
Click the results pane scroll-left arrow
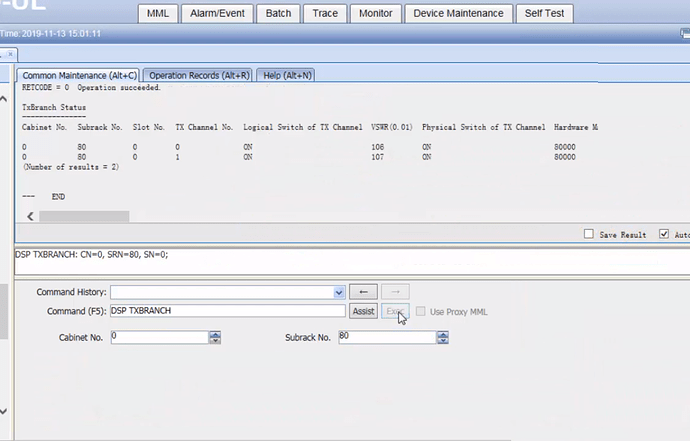point(30,216)
